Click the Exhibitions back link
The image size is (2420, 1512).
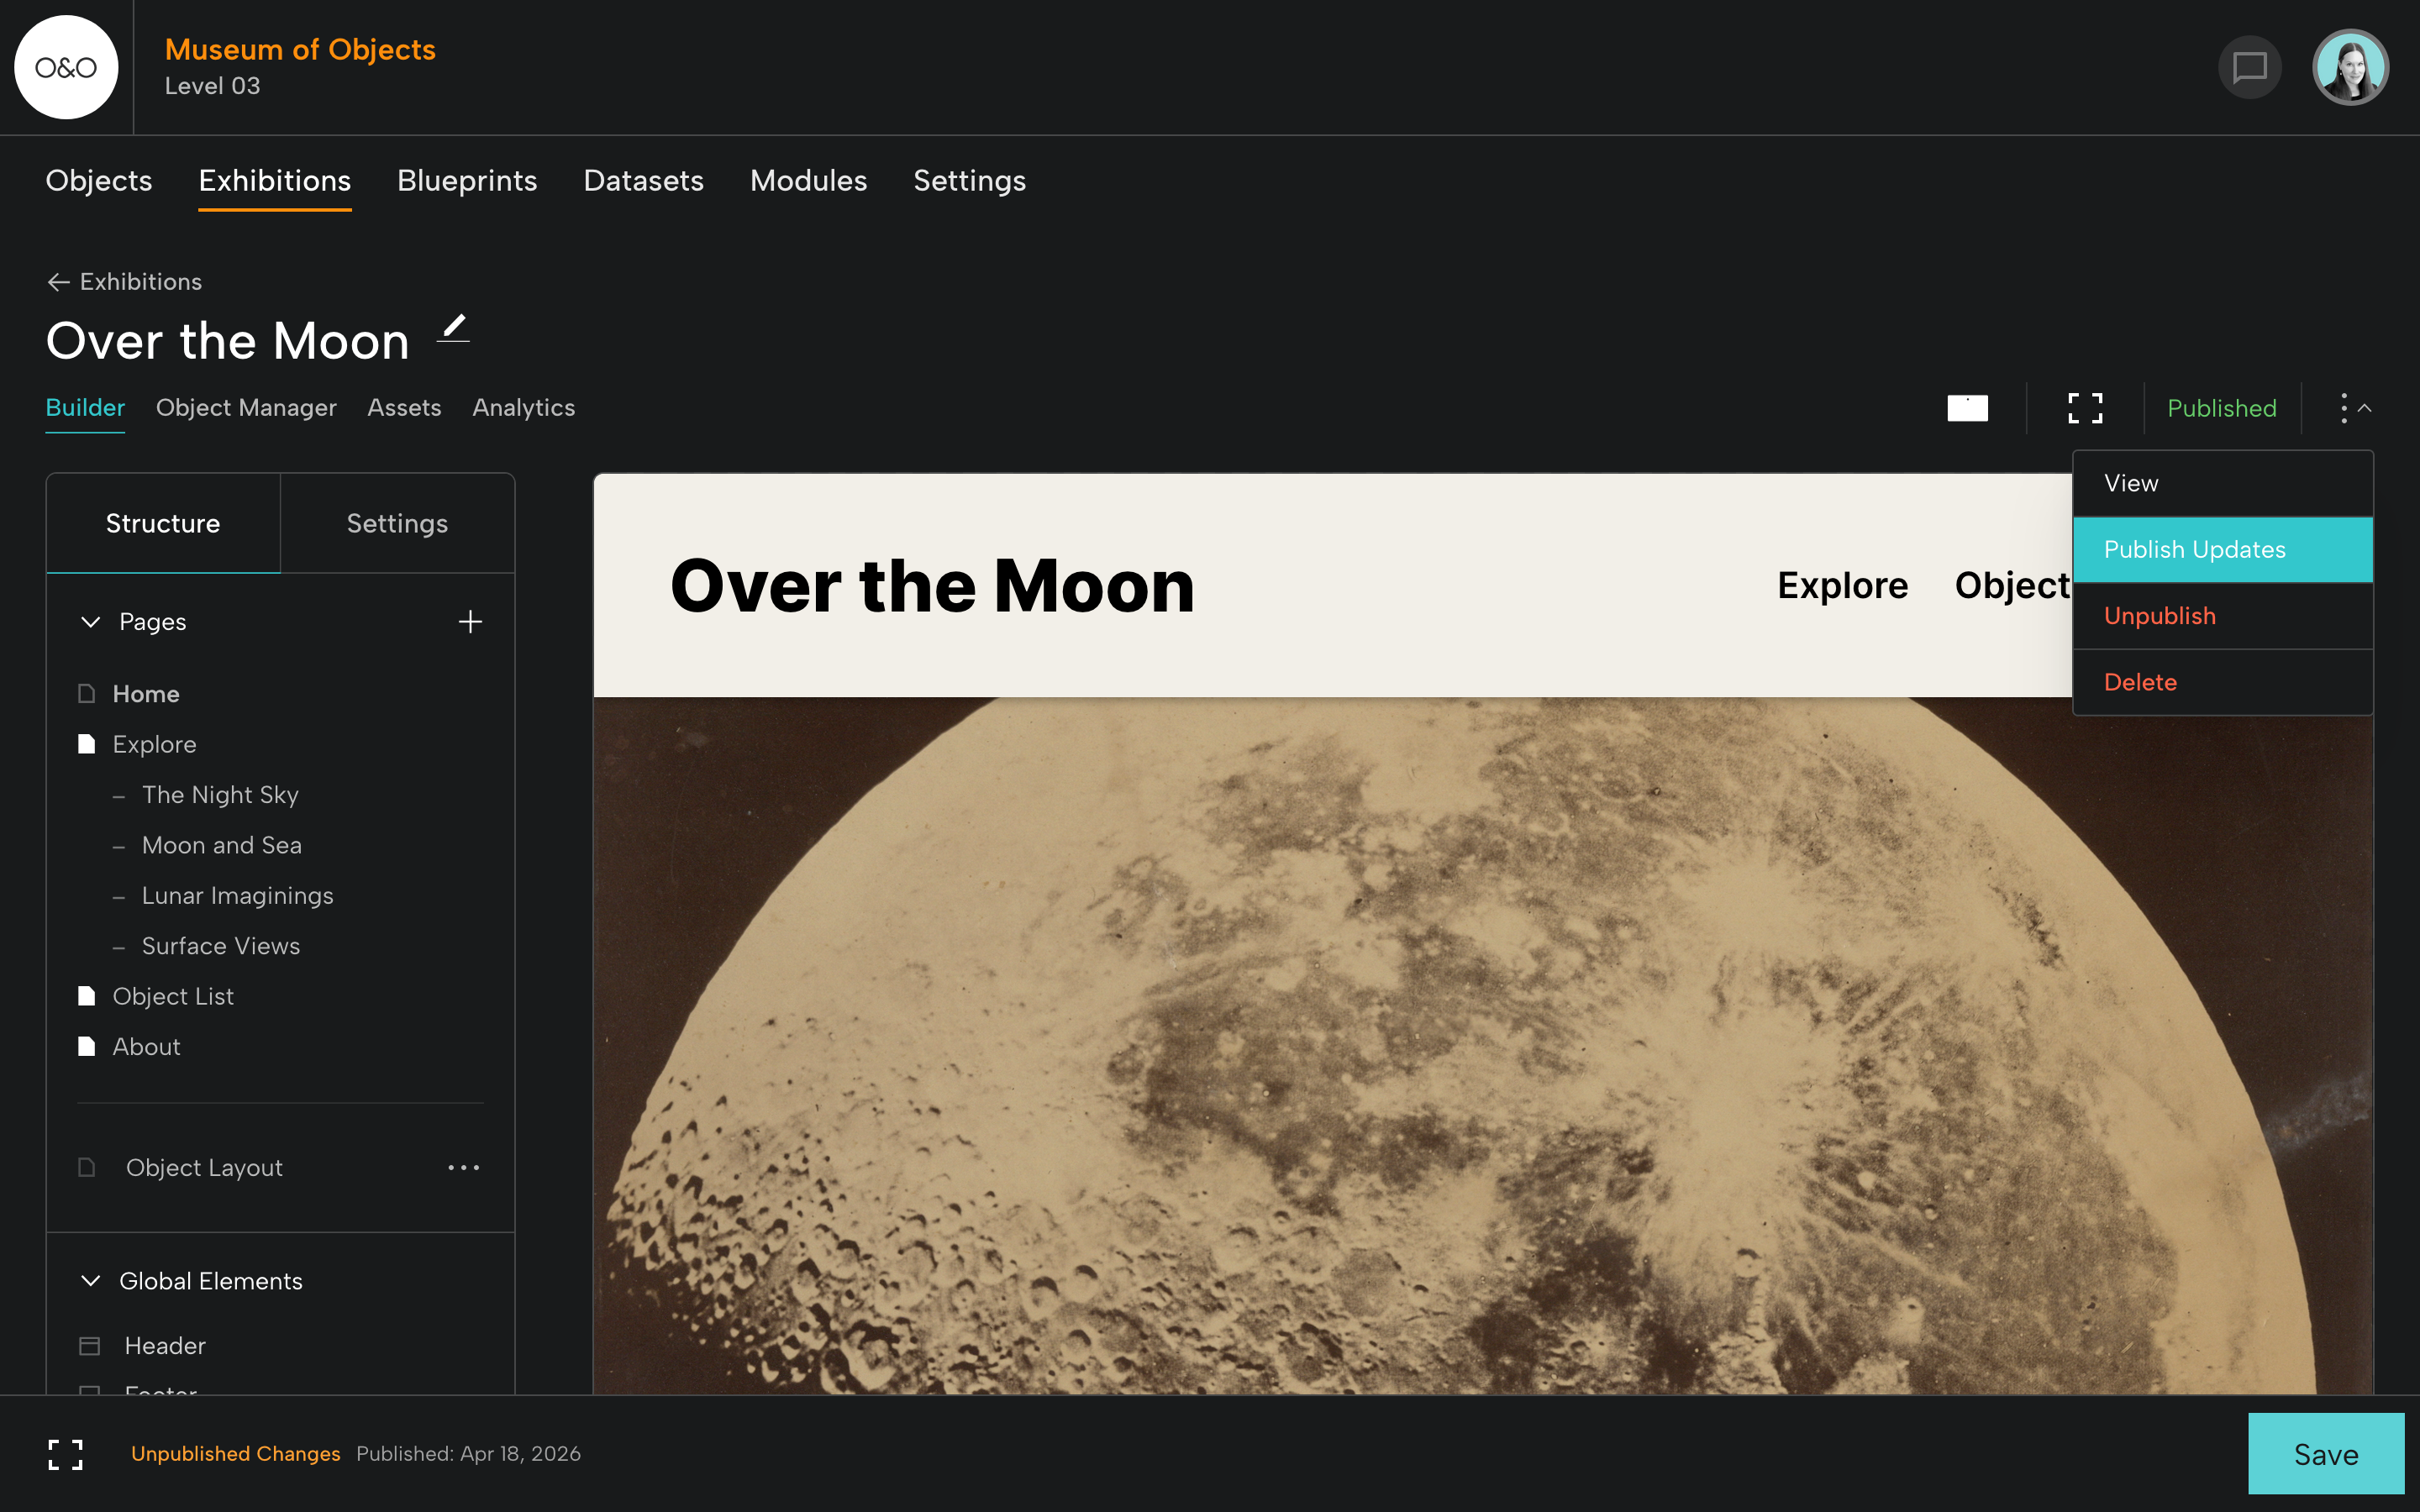[141, 282]
